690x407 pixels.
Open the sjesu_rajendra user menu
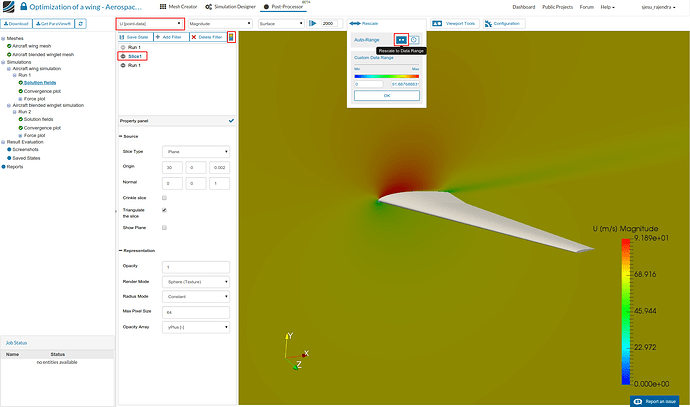click(658, 7)
